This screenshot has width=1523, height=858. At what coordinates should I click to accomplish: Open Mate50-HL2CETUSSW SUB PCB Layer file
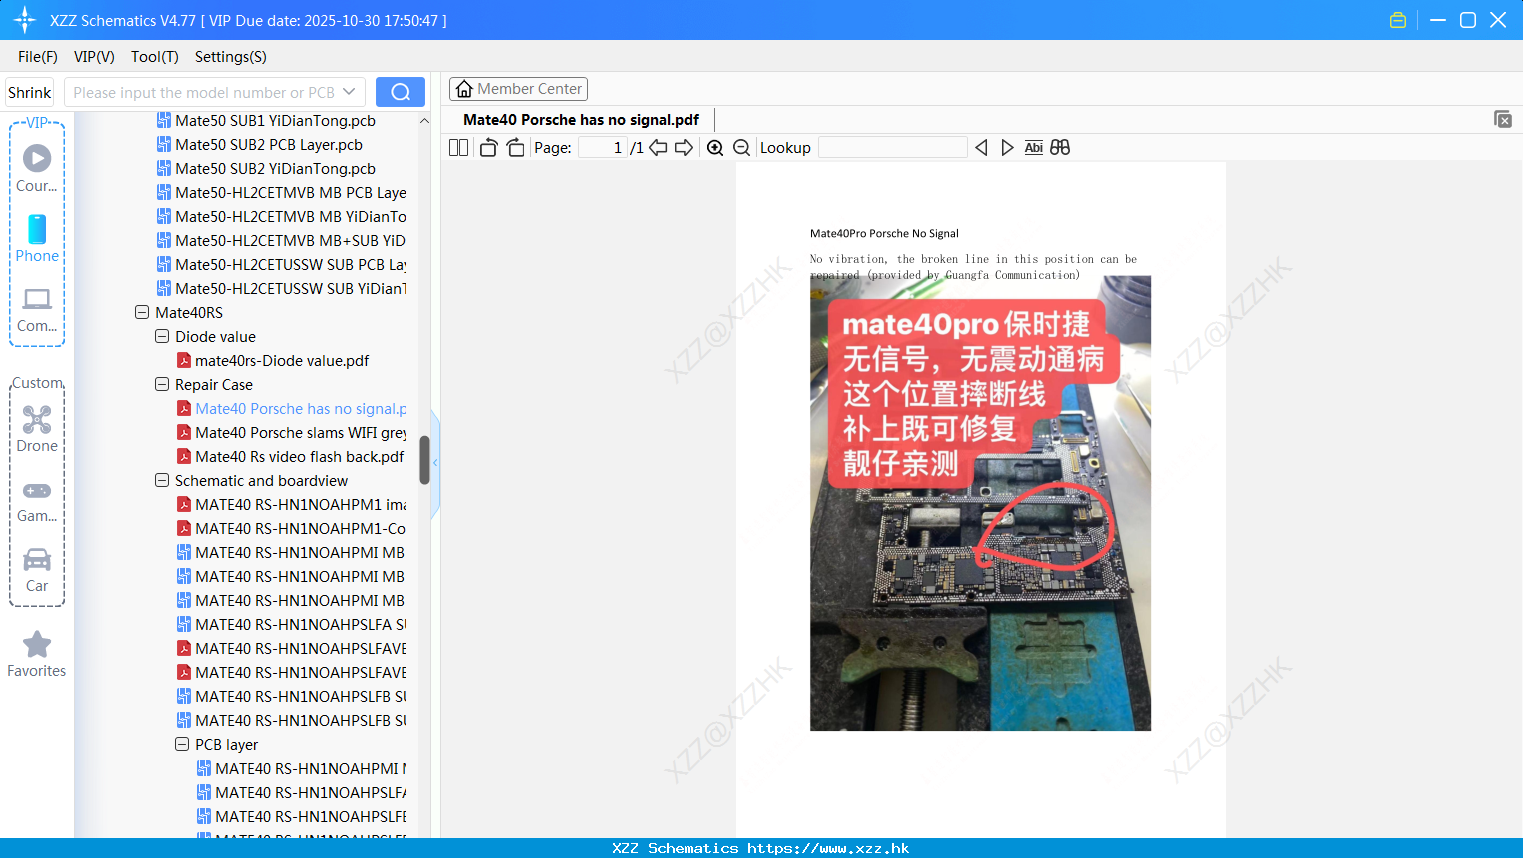point(291,265)
